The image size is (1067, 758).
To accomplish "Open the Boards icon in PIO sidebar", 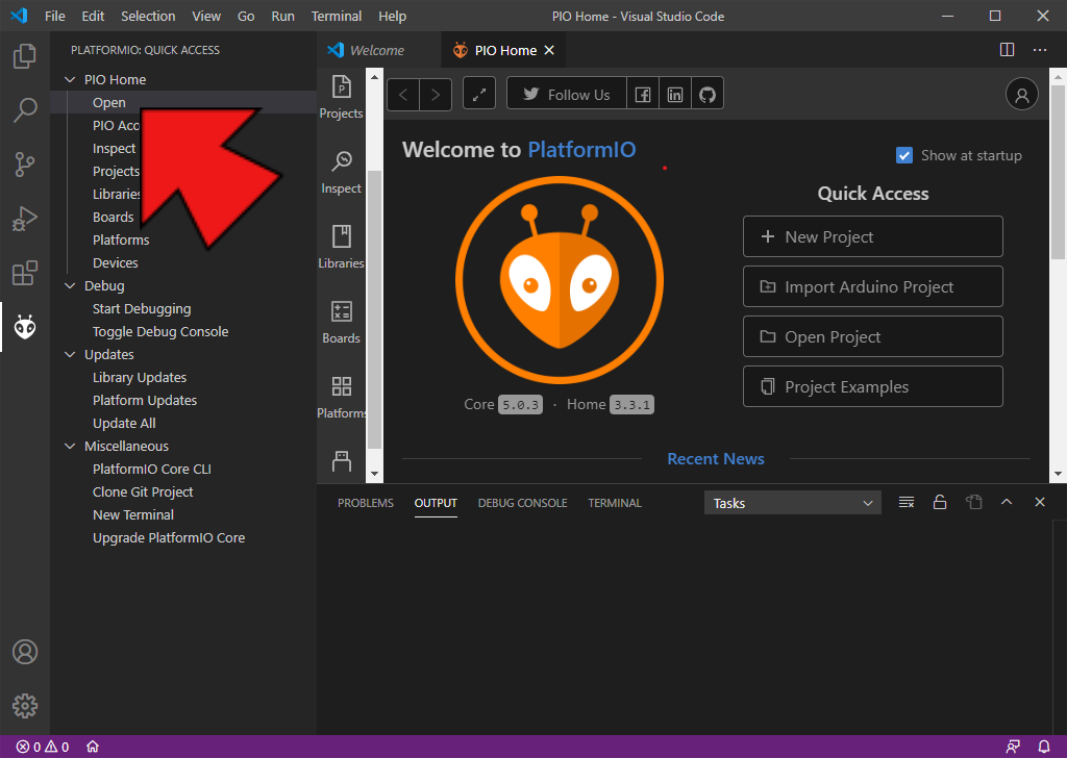I will point(341,321).
